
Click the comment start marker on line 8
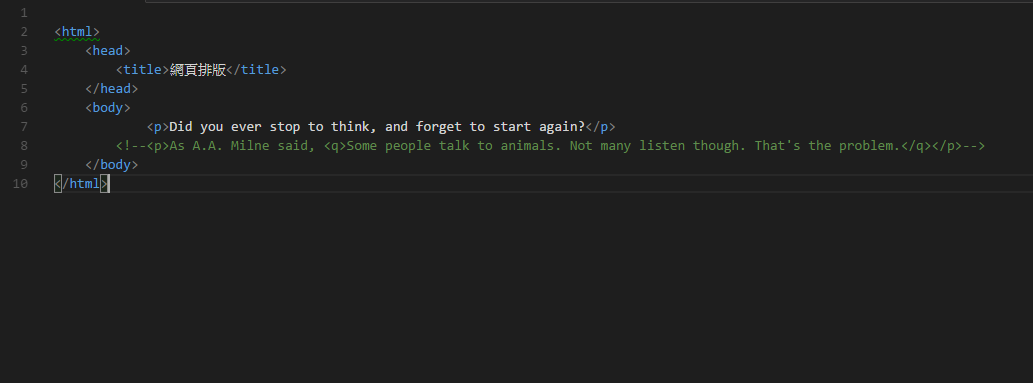tap(131, 146)
